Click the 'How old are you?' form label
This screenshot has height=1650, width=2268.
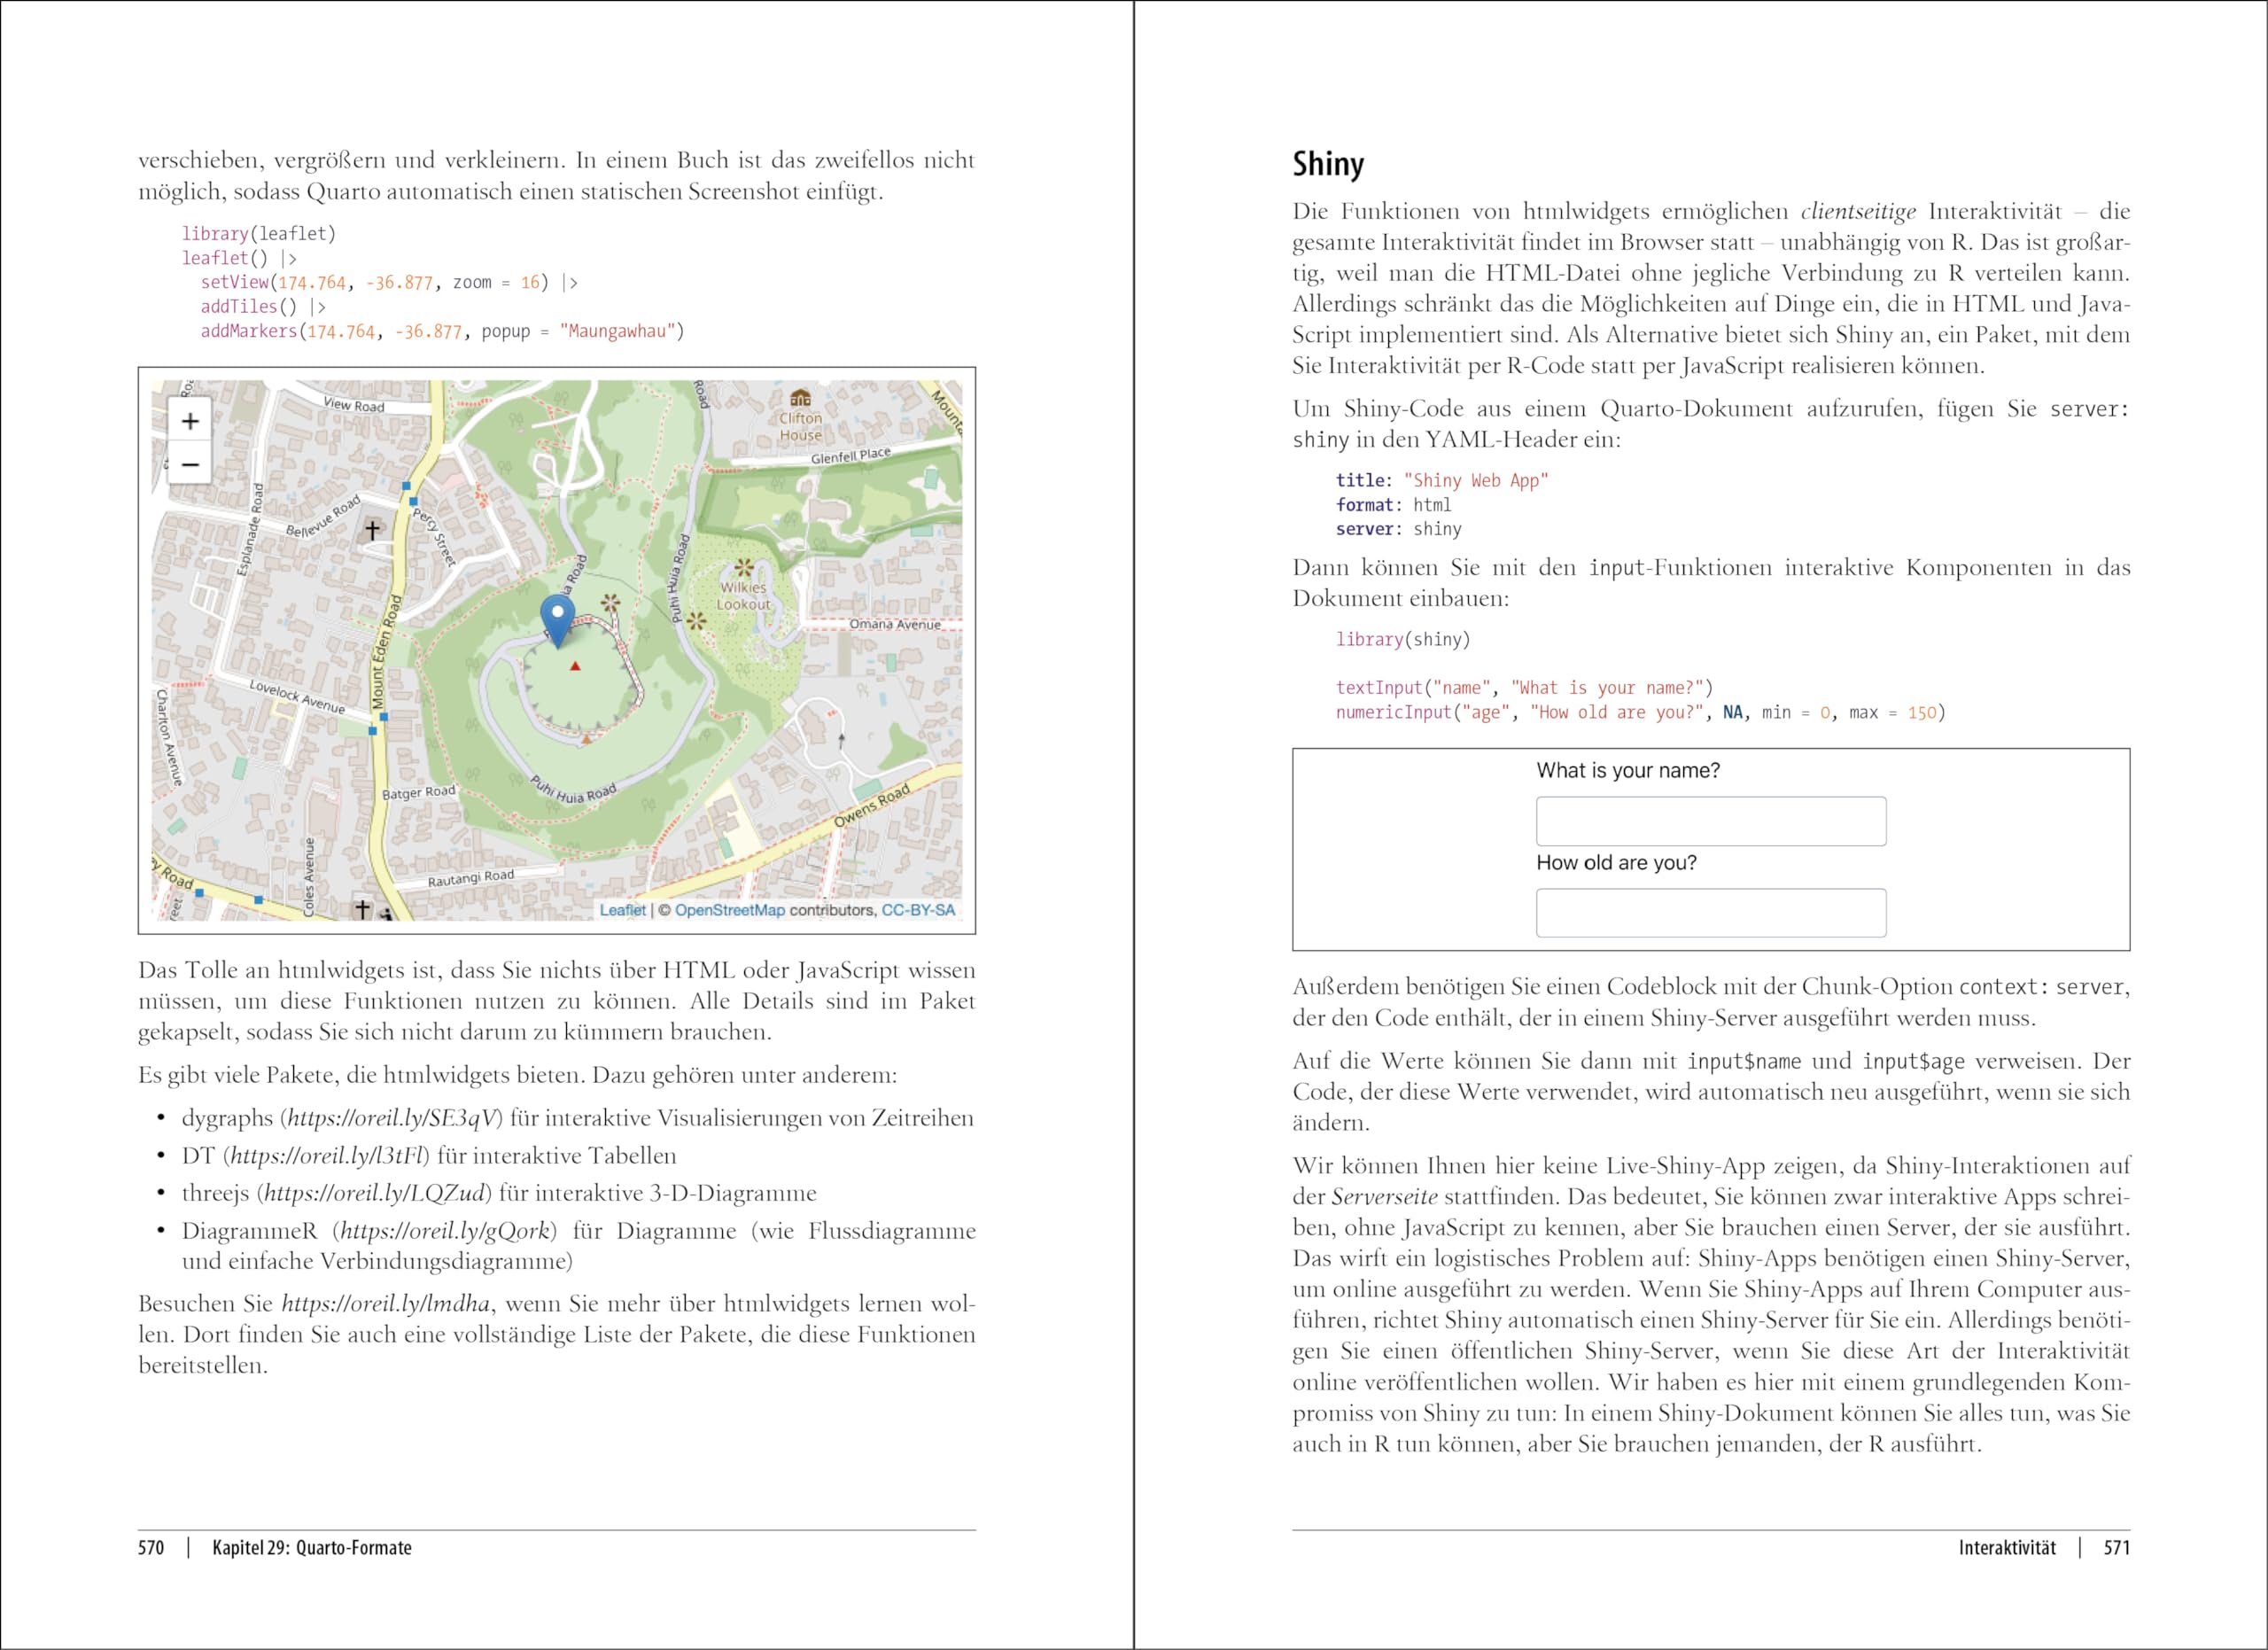pos(1616,863)
